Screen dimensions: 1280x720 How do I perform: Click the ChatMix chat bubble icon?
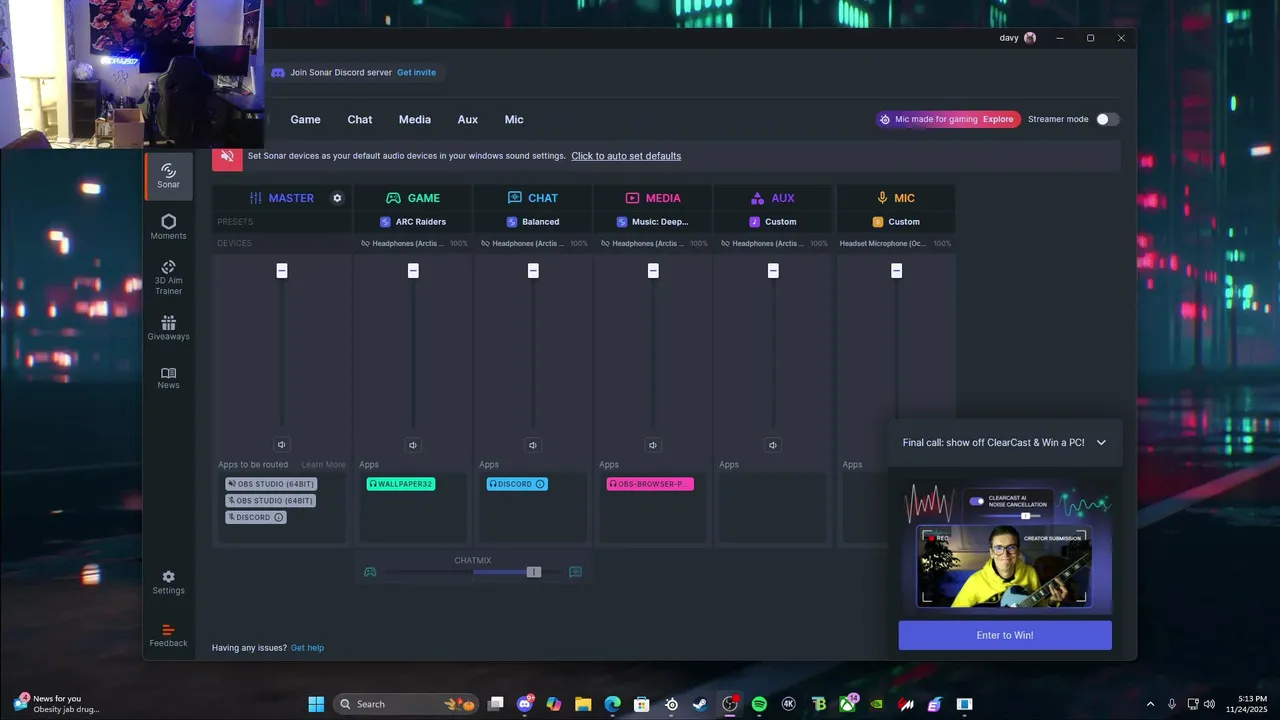[x=576, y=572]
